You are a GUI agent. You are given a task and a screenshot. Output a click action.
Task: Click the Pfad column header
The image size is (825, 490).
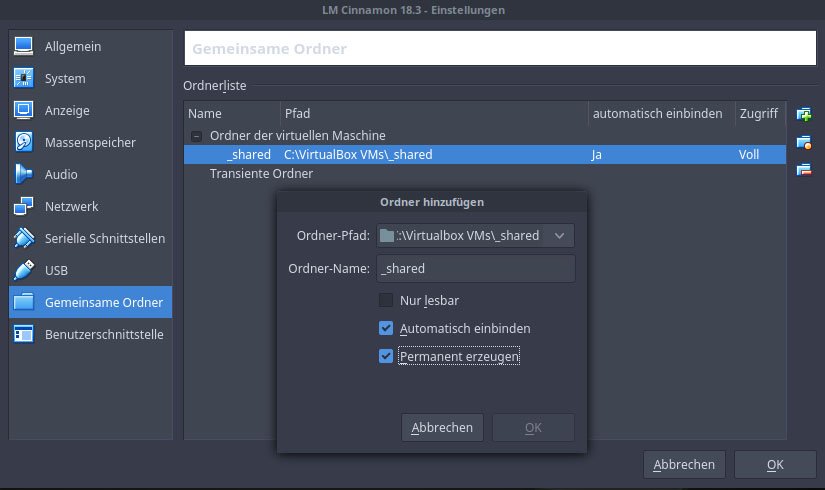[434, 114]
